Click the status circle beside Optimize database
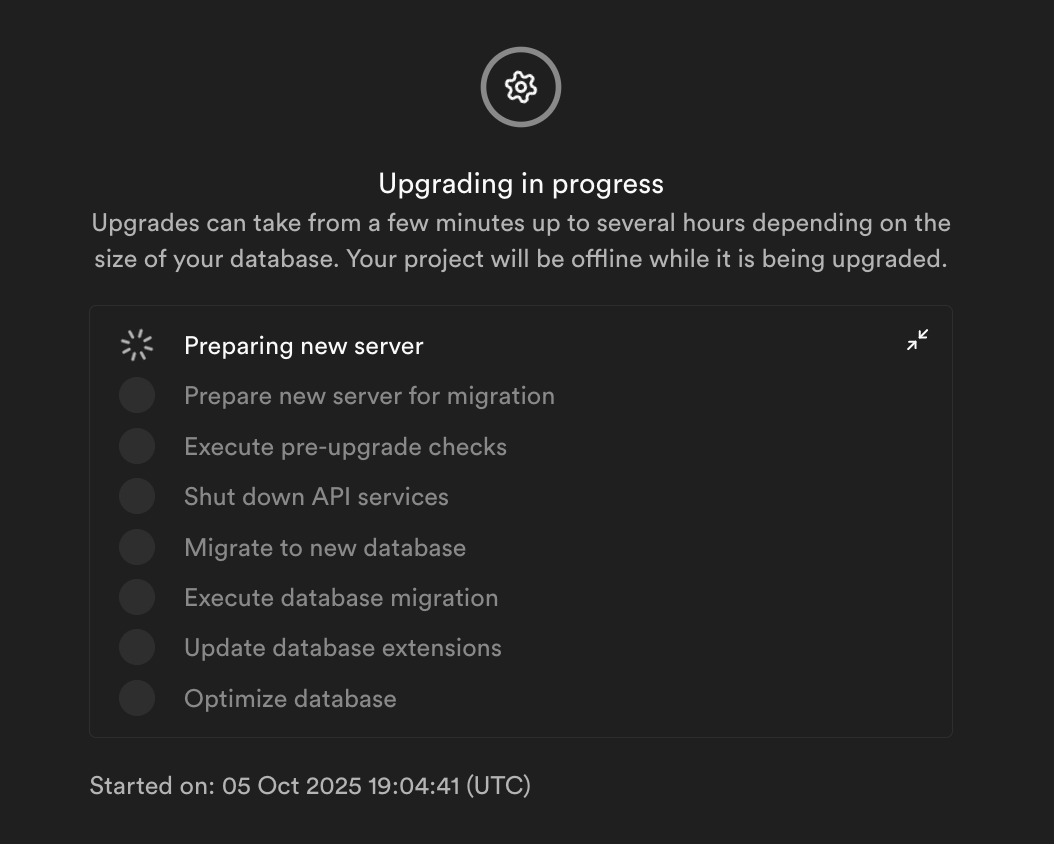 [137, 698]
